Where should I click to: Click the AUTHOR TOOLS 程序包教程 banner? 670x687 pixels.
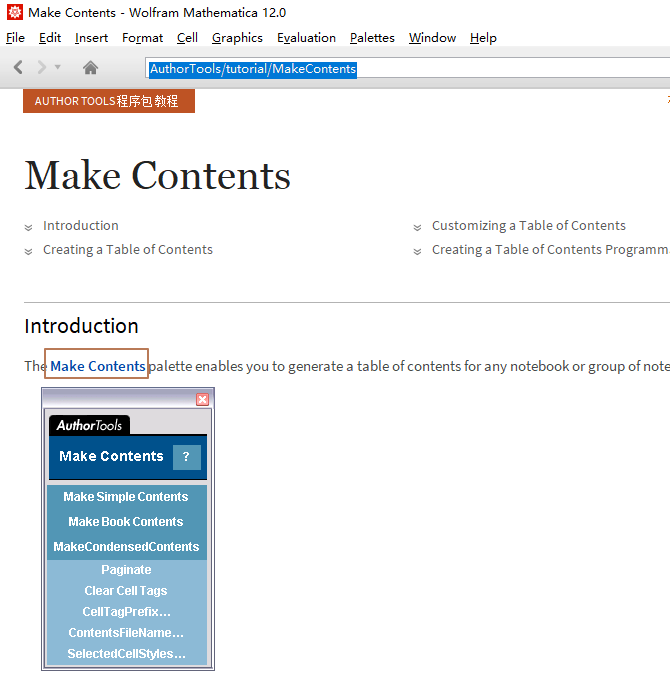coord(109,101)
